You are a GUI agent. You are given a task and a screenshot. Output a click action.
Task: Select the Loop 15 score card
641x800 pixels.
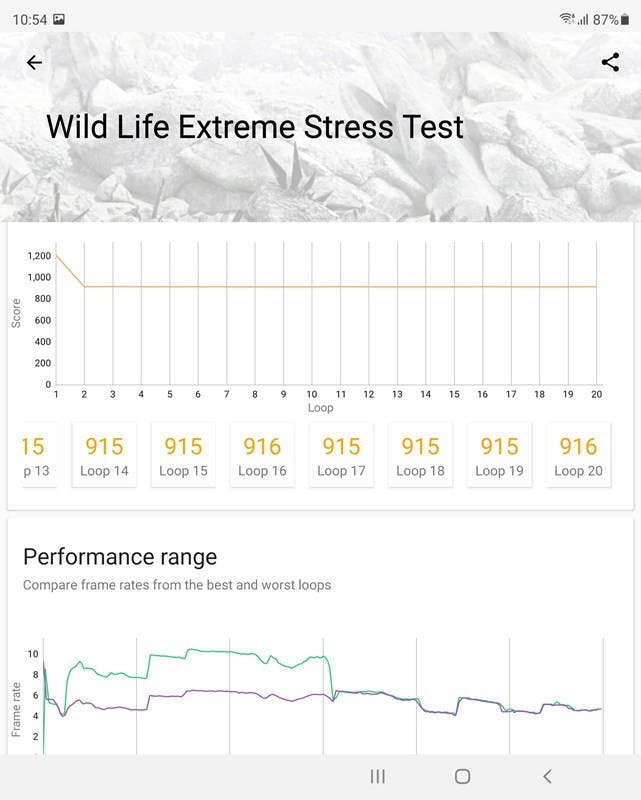(183, 455)
